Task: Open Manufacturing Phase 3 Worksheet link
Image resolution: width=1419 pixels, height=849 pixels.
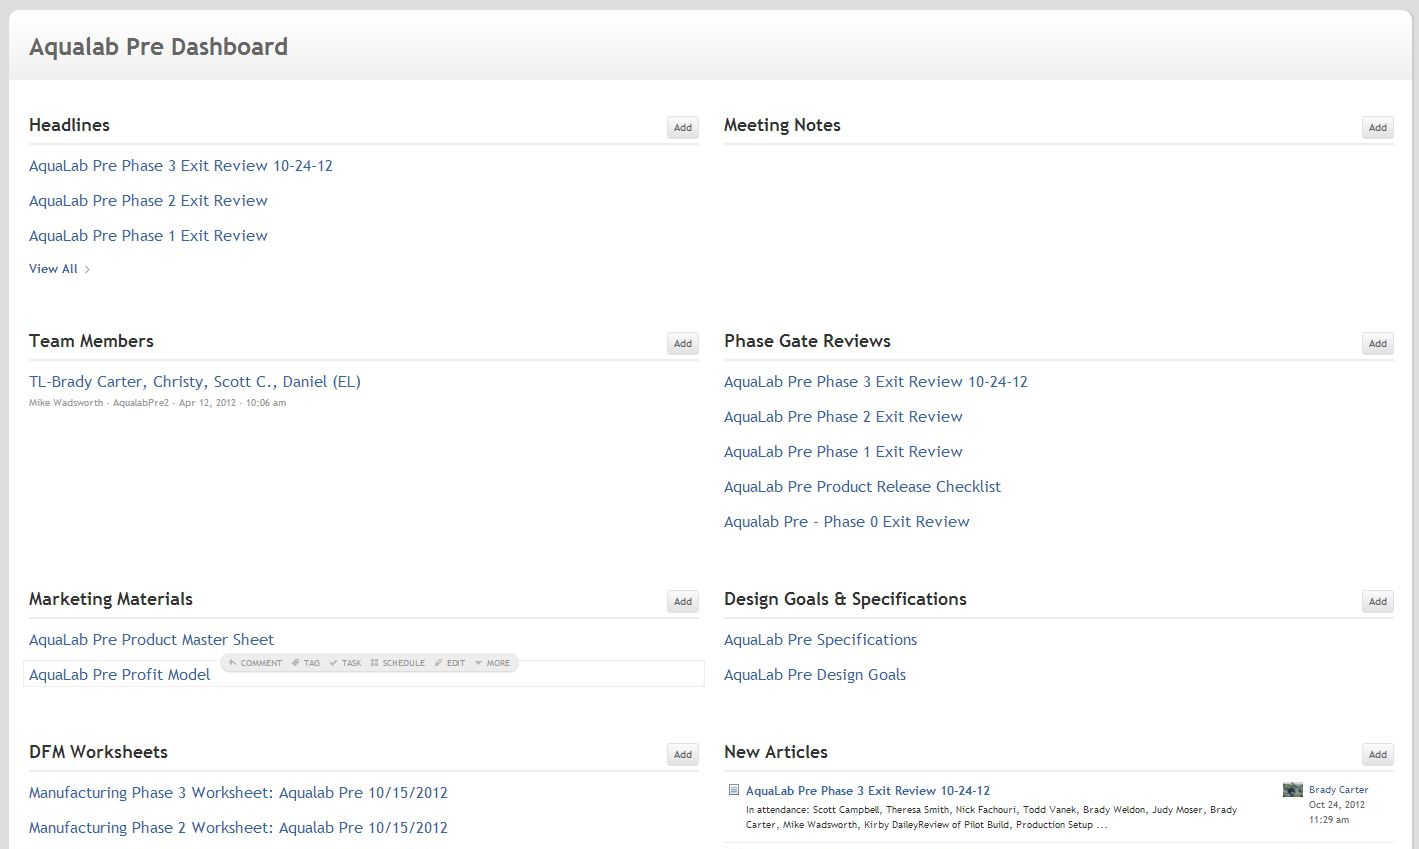Action: tap(238, 793)
